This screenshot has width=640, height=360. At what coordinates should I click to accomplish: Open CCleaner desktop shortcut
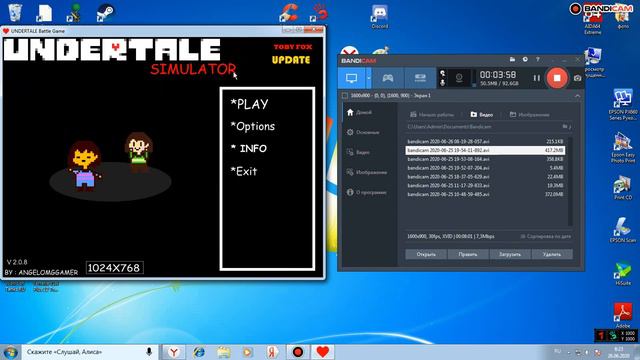coord(288,13)
